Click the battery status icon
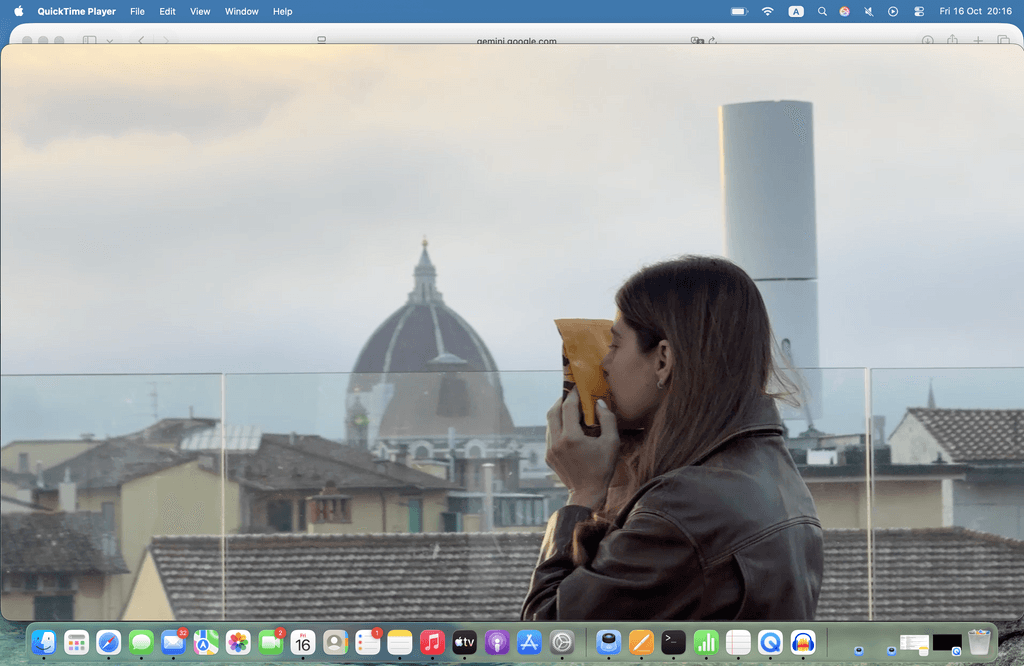Screen dimensions: 1024x666 pos(739,12)
